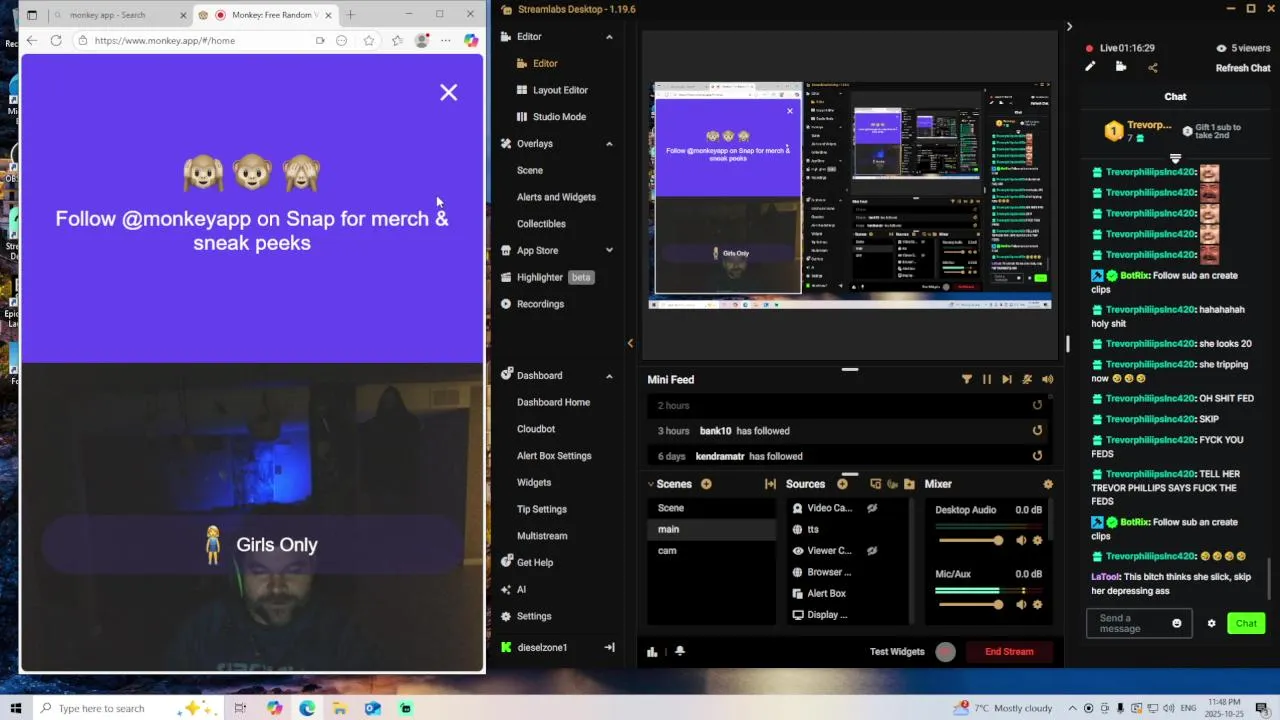Open Desktop Audio source settings gear

point(1037,541)
